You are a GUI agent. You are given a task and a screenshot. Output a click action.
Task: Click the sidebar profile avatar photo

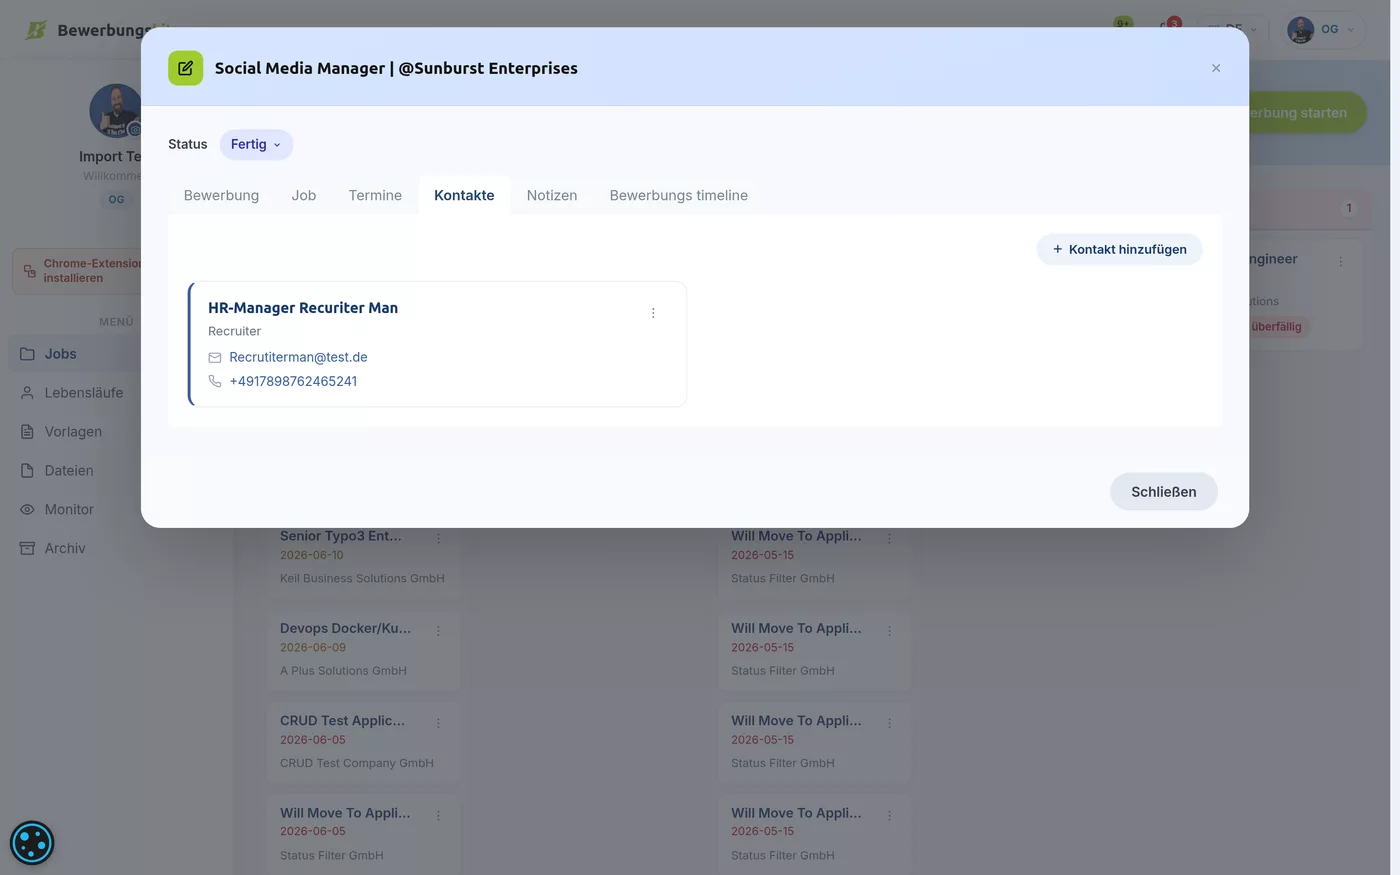115,110
